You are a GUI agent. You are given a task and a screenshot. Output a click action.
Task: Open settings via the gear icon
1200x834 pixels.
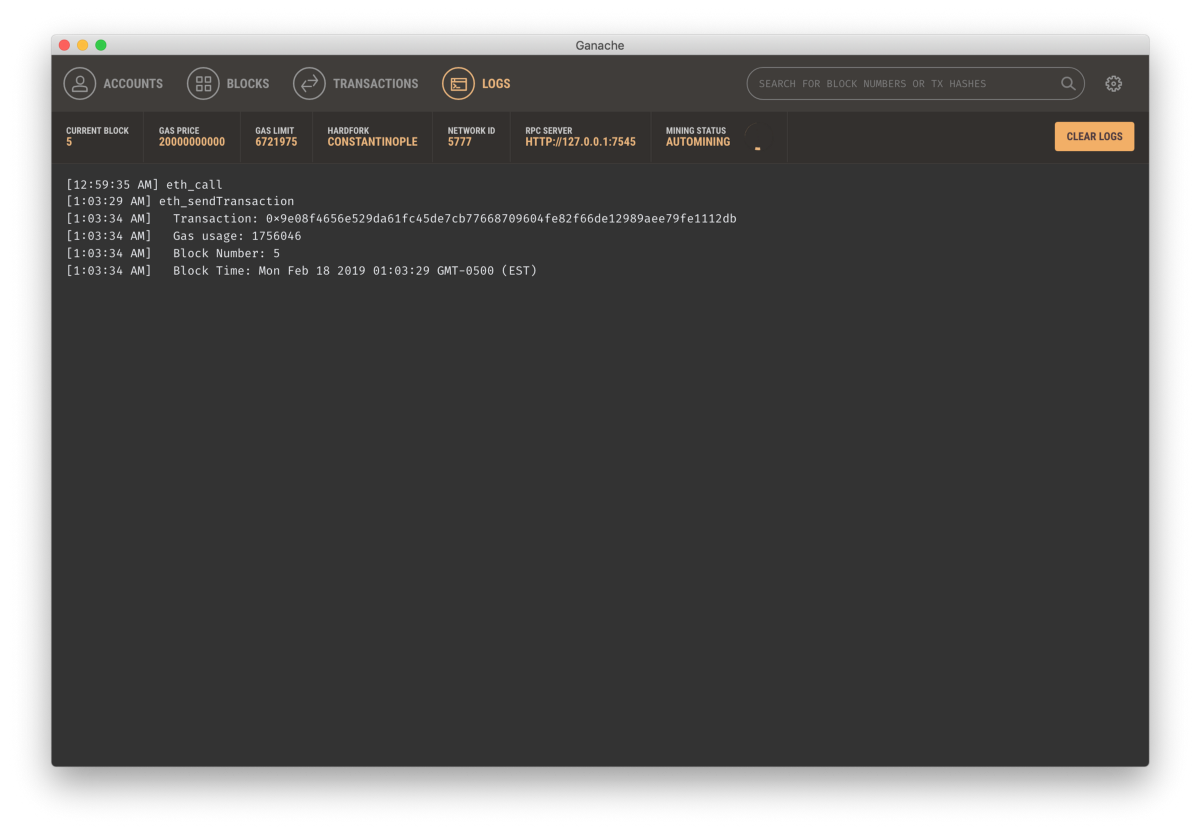(1113, 84)
